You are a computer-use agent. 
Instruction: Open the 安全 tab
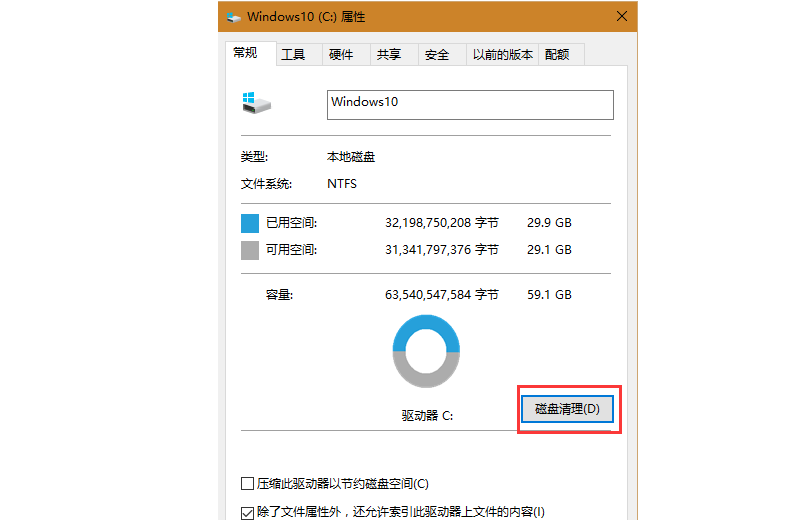[442, 54]
